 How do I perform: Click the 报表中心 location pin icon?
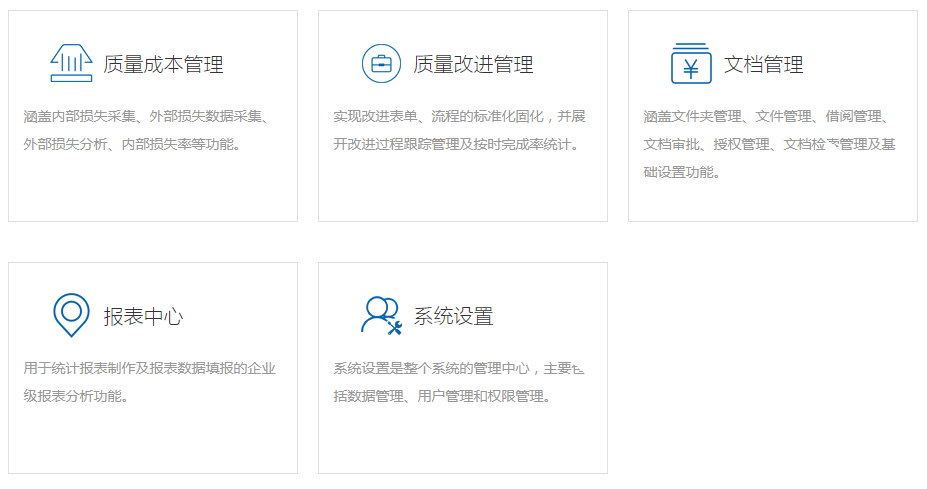(x=71, y=315)
